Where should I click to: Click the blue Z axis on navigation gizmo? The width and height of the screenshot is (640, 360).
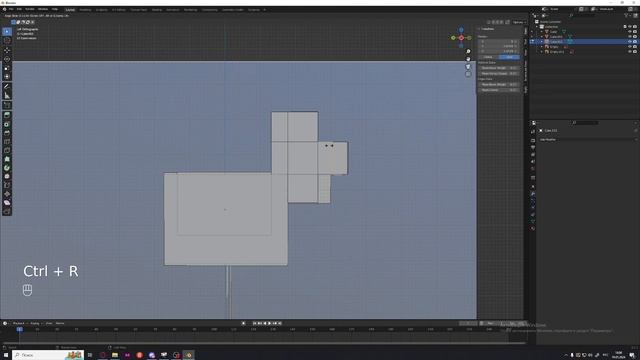[x=461, y=30]
